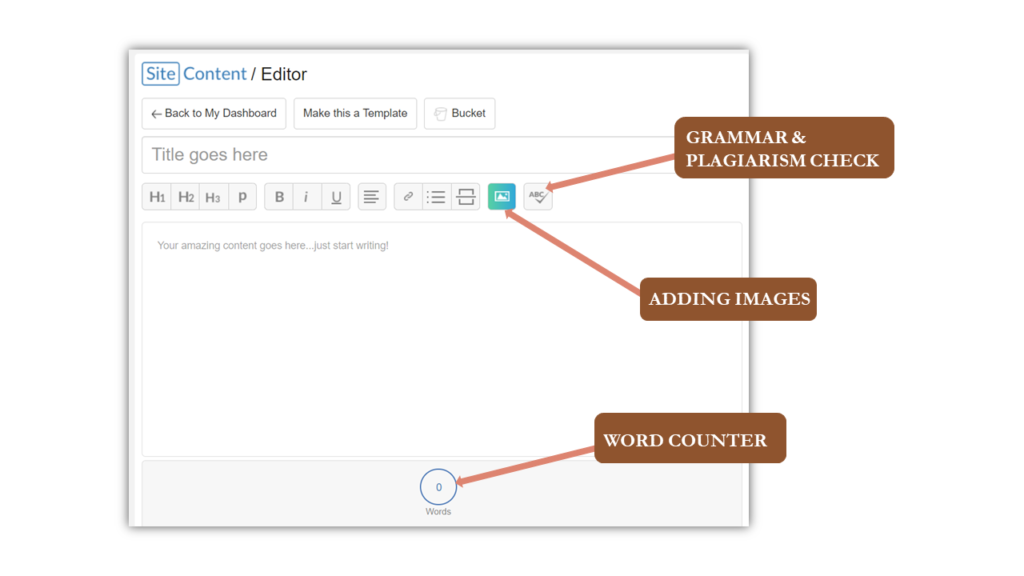Click the 'Editor' breadcrumb text

click(283, 74)
